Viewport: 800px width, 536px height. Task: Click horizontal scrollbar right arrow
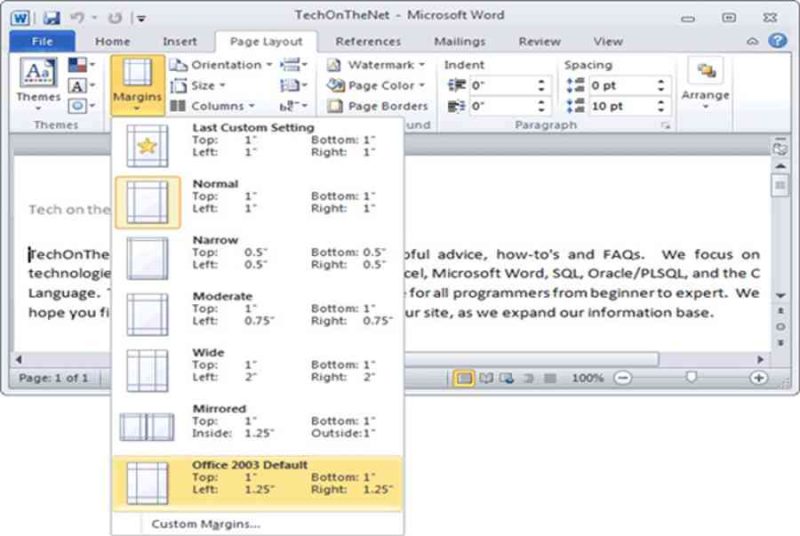click(x=760, y=359)
